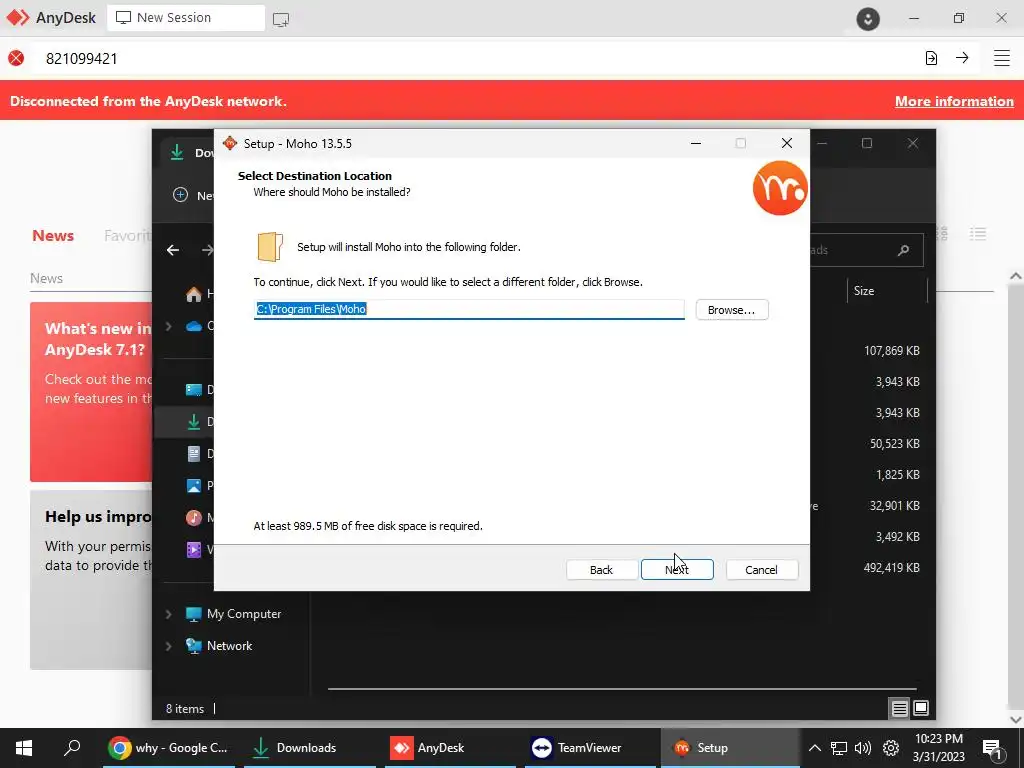Click Back in the Moho setup
This screenshot has height=768, width=1024.
click(601, 569)
